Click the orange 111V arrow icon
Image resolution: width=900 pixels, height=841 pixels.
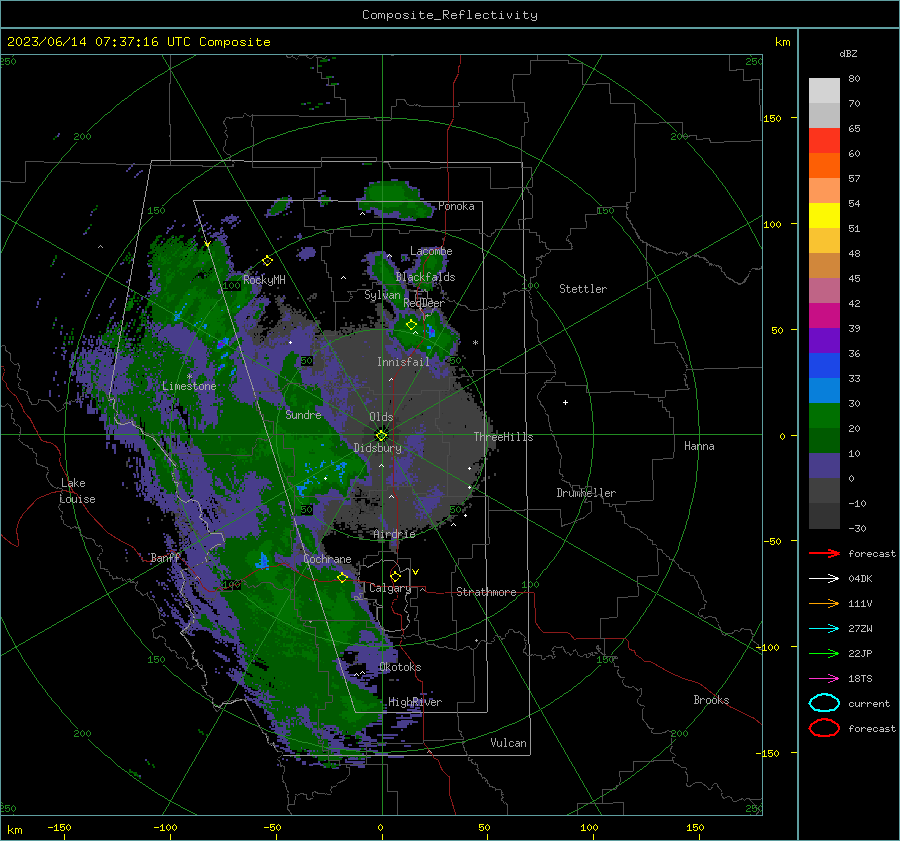[824, 603]
